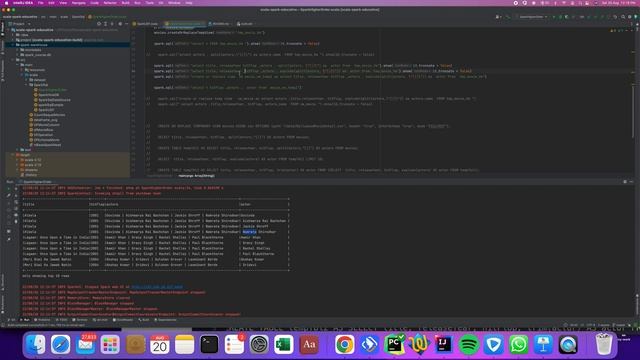Image resolution: width=640 pixels, height=360 pixels.
Task: Select opened file locate icon in Project panel
Action: [x=99, y=24]
